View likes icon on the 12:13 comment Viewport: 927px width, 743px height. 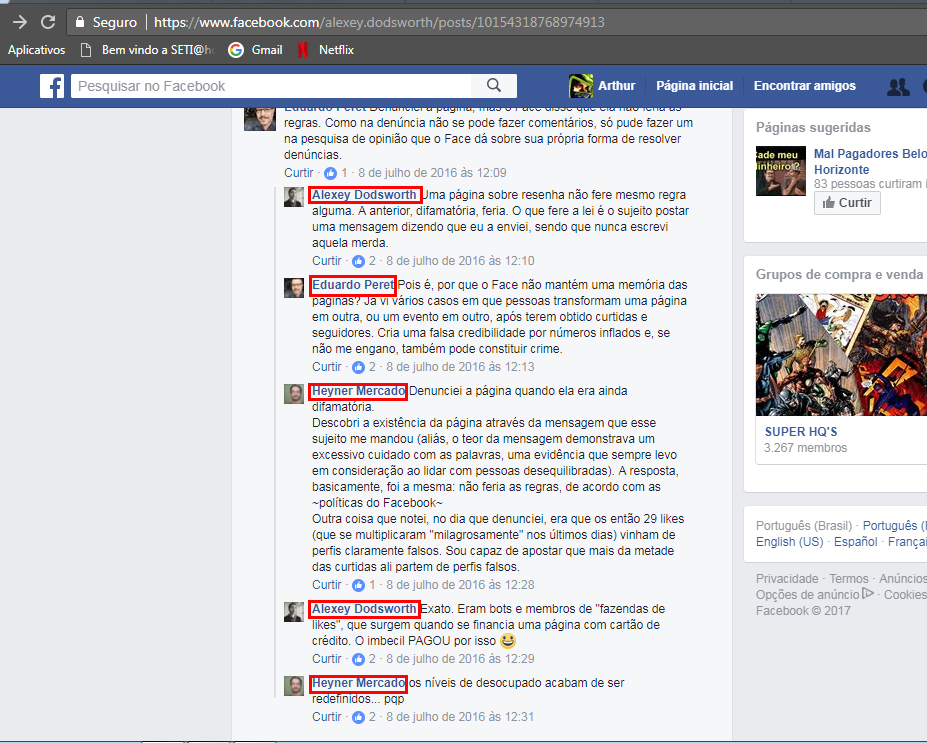click(x=358, y=367)
